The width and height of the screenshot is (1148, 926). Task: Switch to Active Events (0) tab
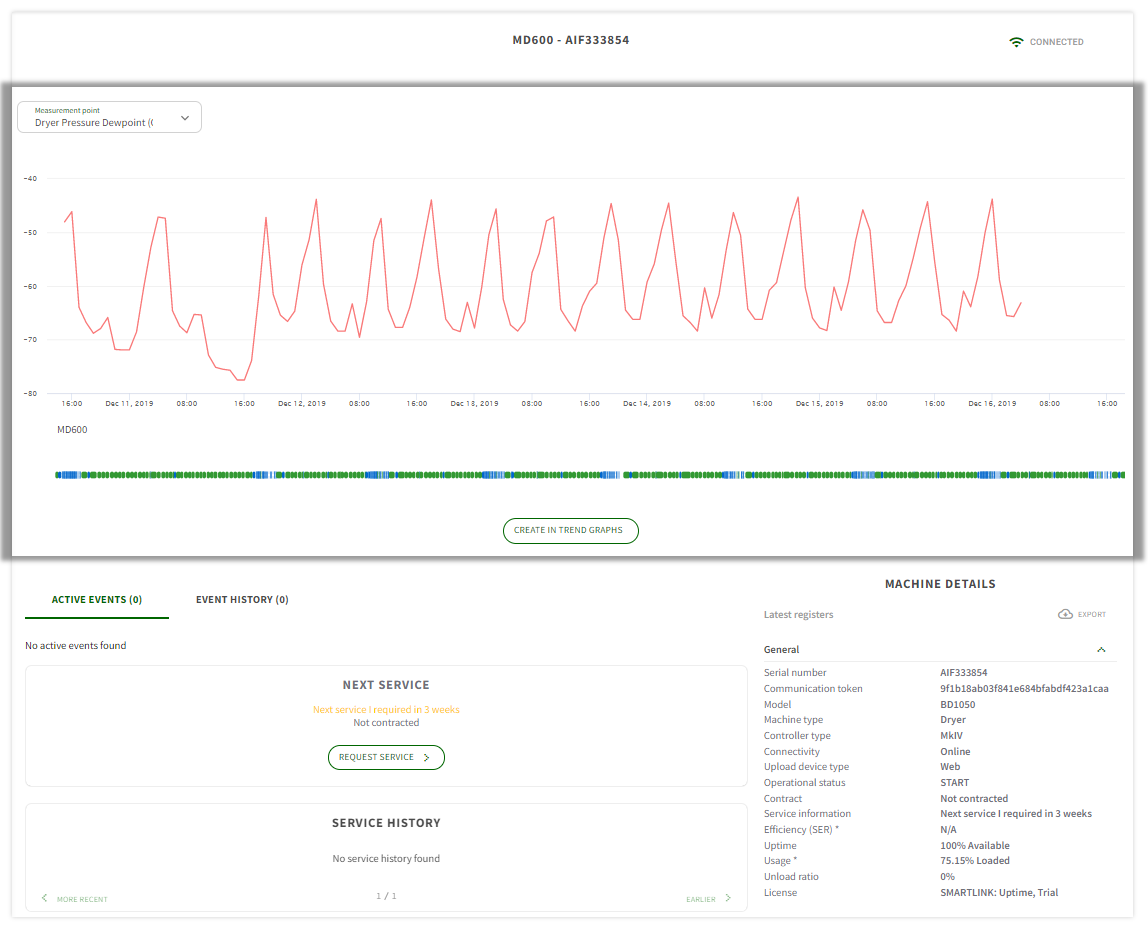click(x=97, y=600)
